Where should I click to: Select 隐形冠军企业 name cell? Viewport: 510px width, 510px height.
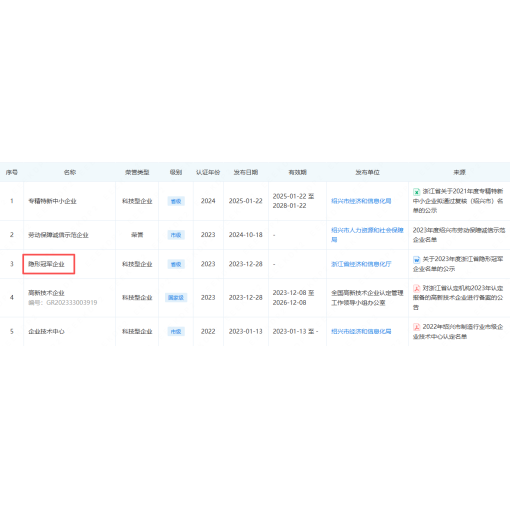click(46, 264)
